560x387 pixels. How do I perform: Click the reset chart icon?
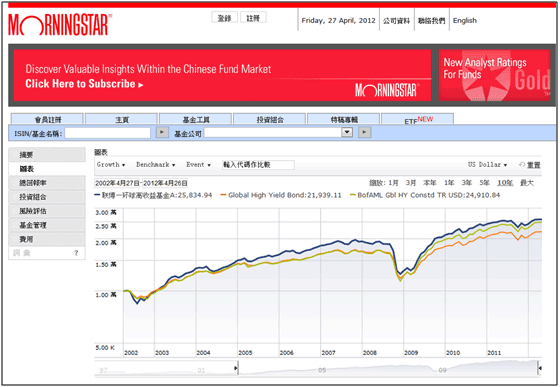[x=522, y=165]
